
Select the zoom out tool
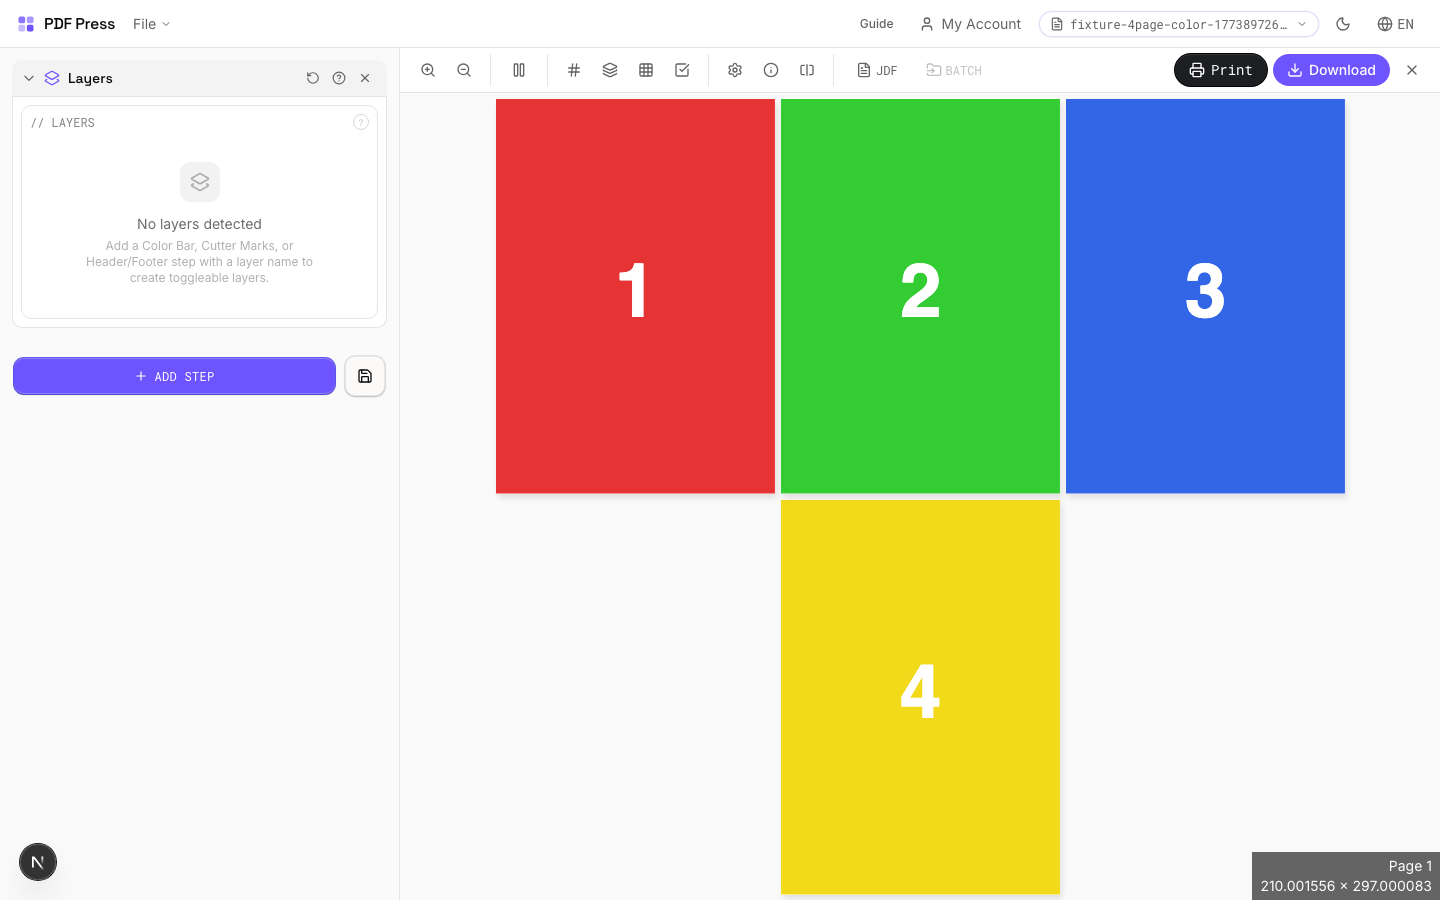click(x=464, y=70)
